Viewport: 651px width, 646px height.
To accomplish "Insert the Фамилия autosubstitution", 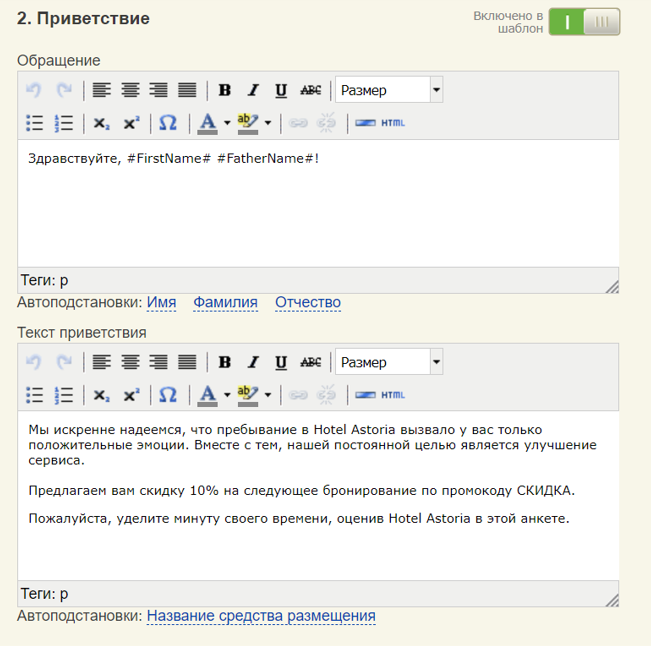I will [225, 302].
